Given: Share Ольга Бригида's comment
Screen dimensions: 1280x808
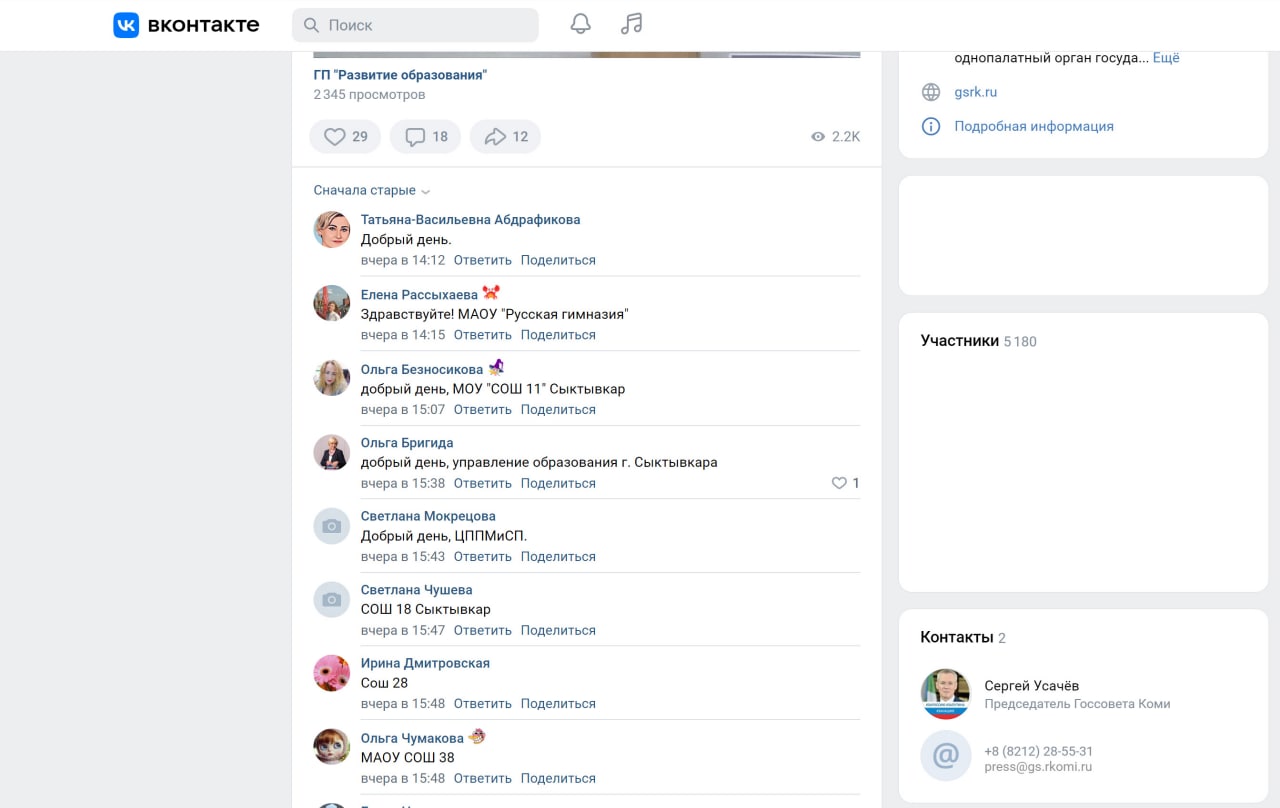Looking at the screenshot, I should pyautogui.click(x=558, y=483).
